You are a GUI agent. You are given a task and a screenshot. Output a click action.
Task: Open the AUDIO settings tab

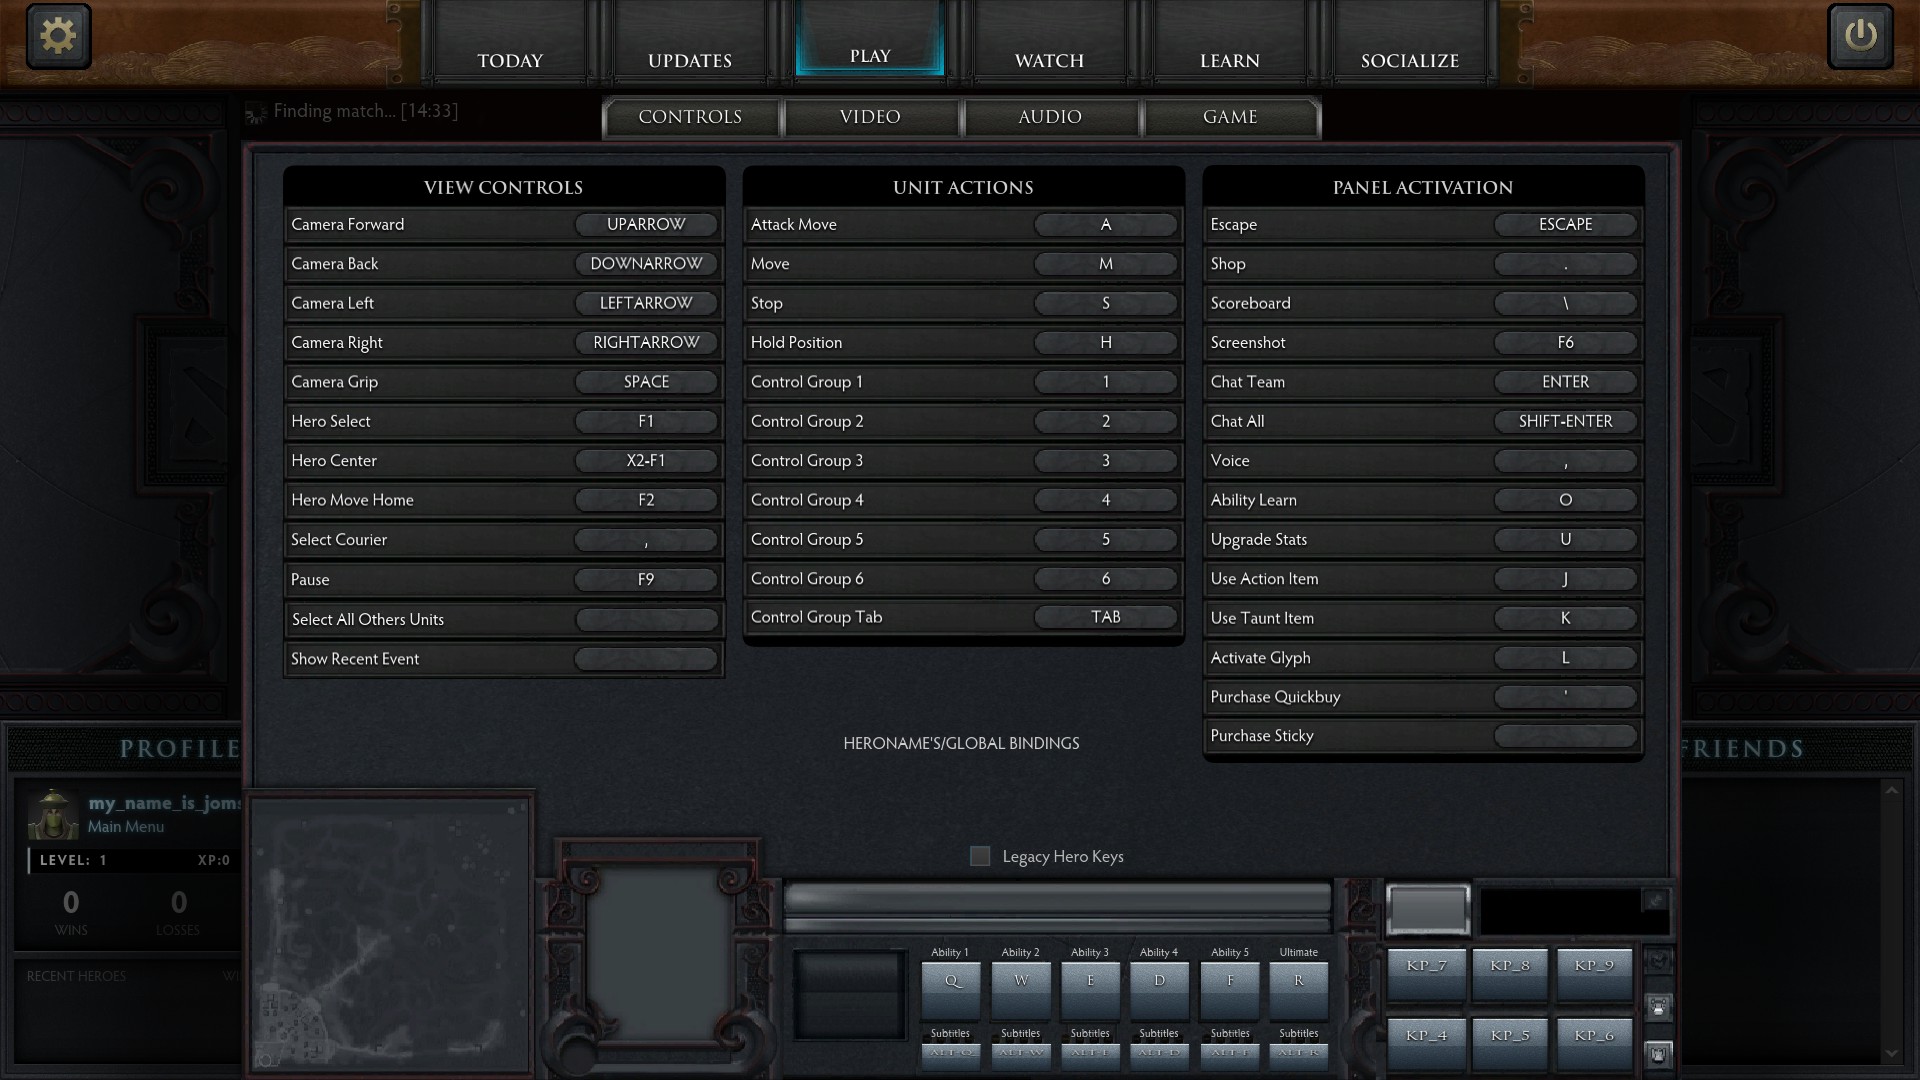click(x=1050, y=117)
